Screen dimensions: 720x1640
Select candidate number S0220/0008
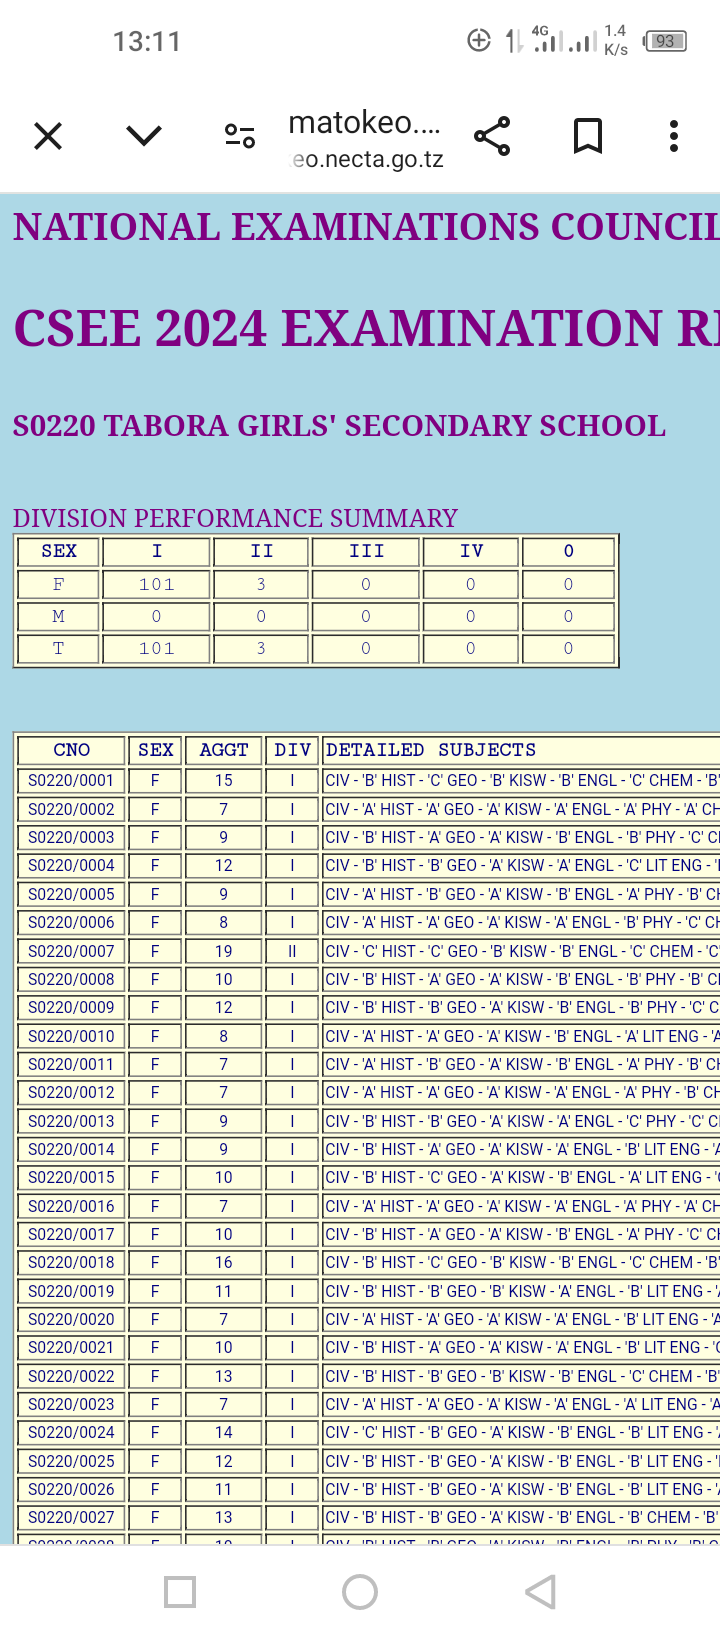pos(71,979)
